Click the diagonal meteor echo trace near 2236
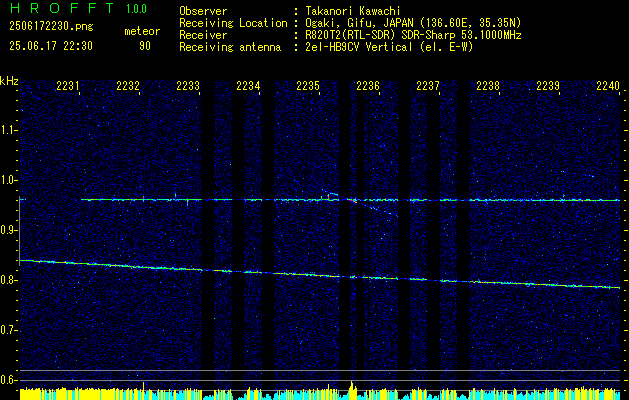This screenshot has height=400, width=629. 373,207
